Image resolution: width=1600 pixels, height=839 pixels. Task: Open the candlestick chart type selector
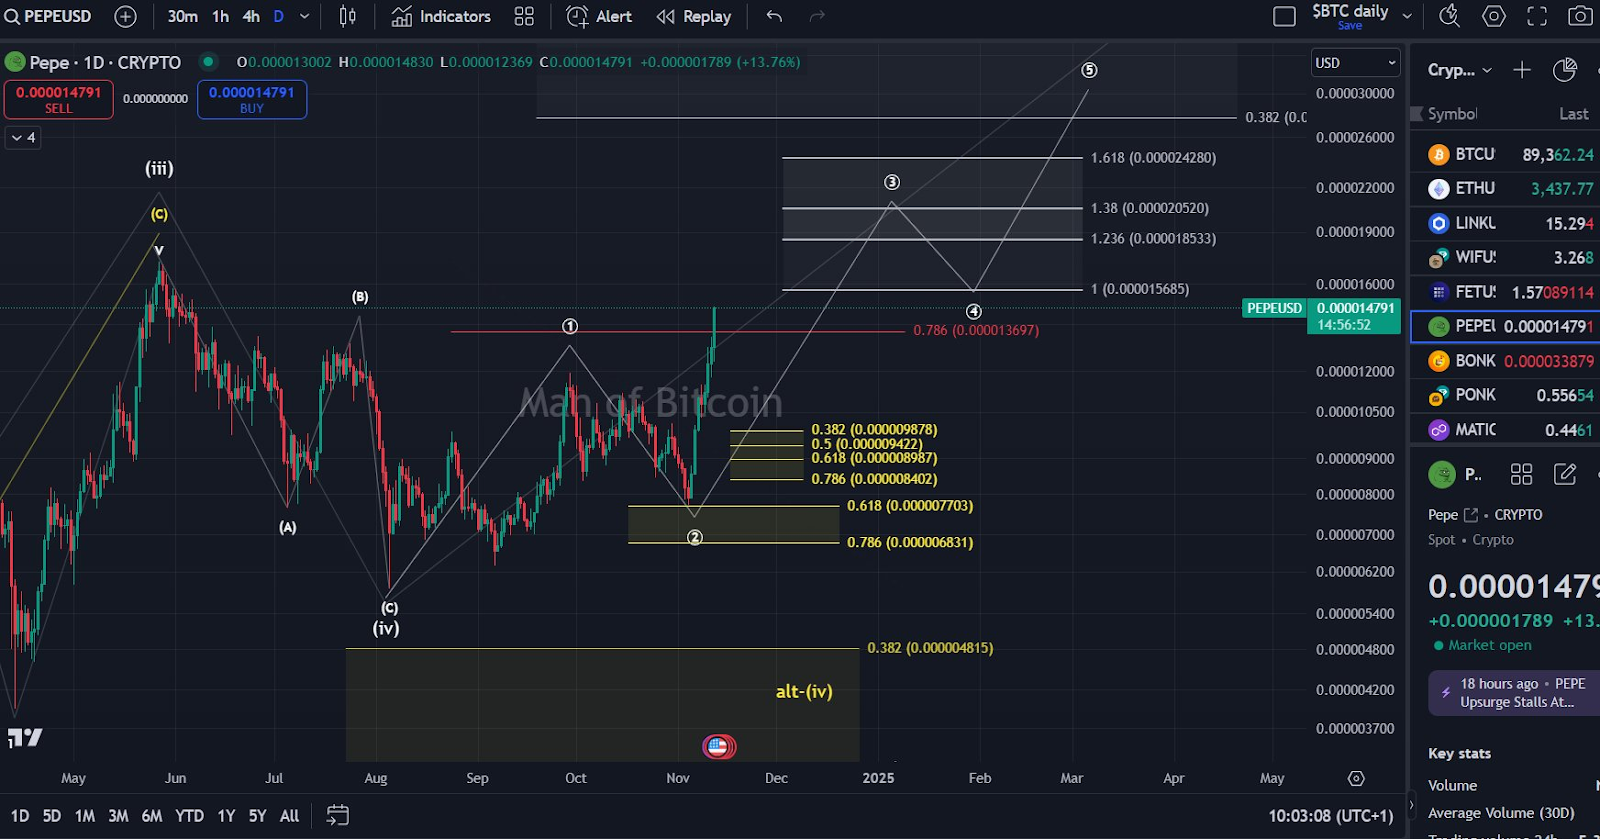click(x=347, y=16)
